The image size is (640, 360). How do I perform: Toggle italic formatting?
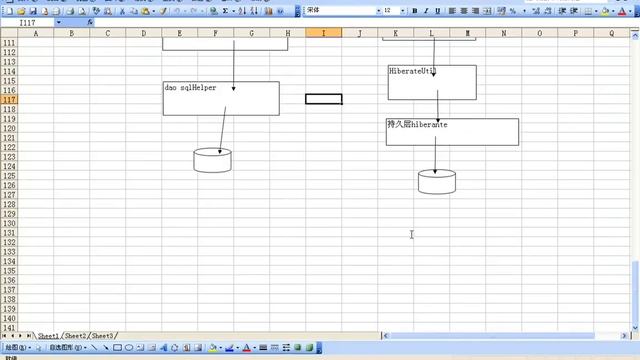pyautogui.click(x=426, y=11)
